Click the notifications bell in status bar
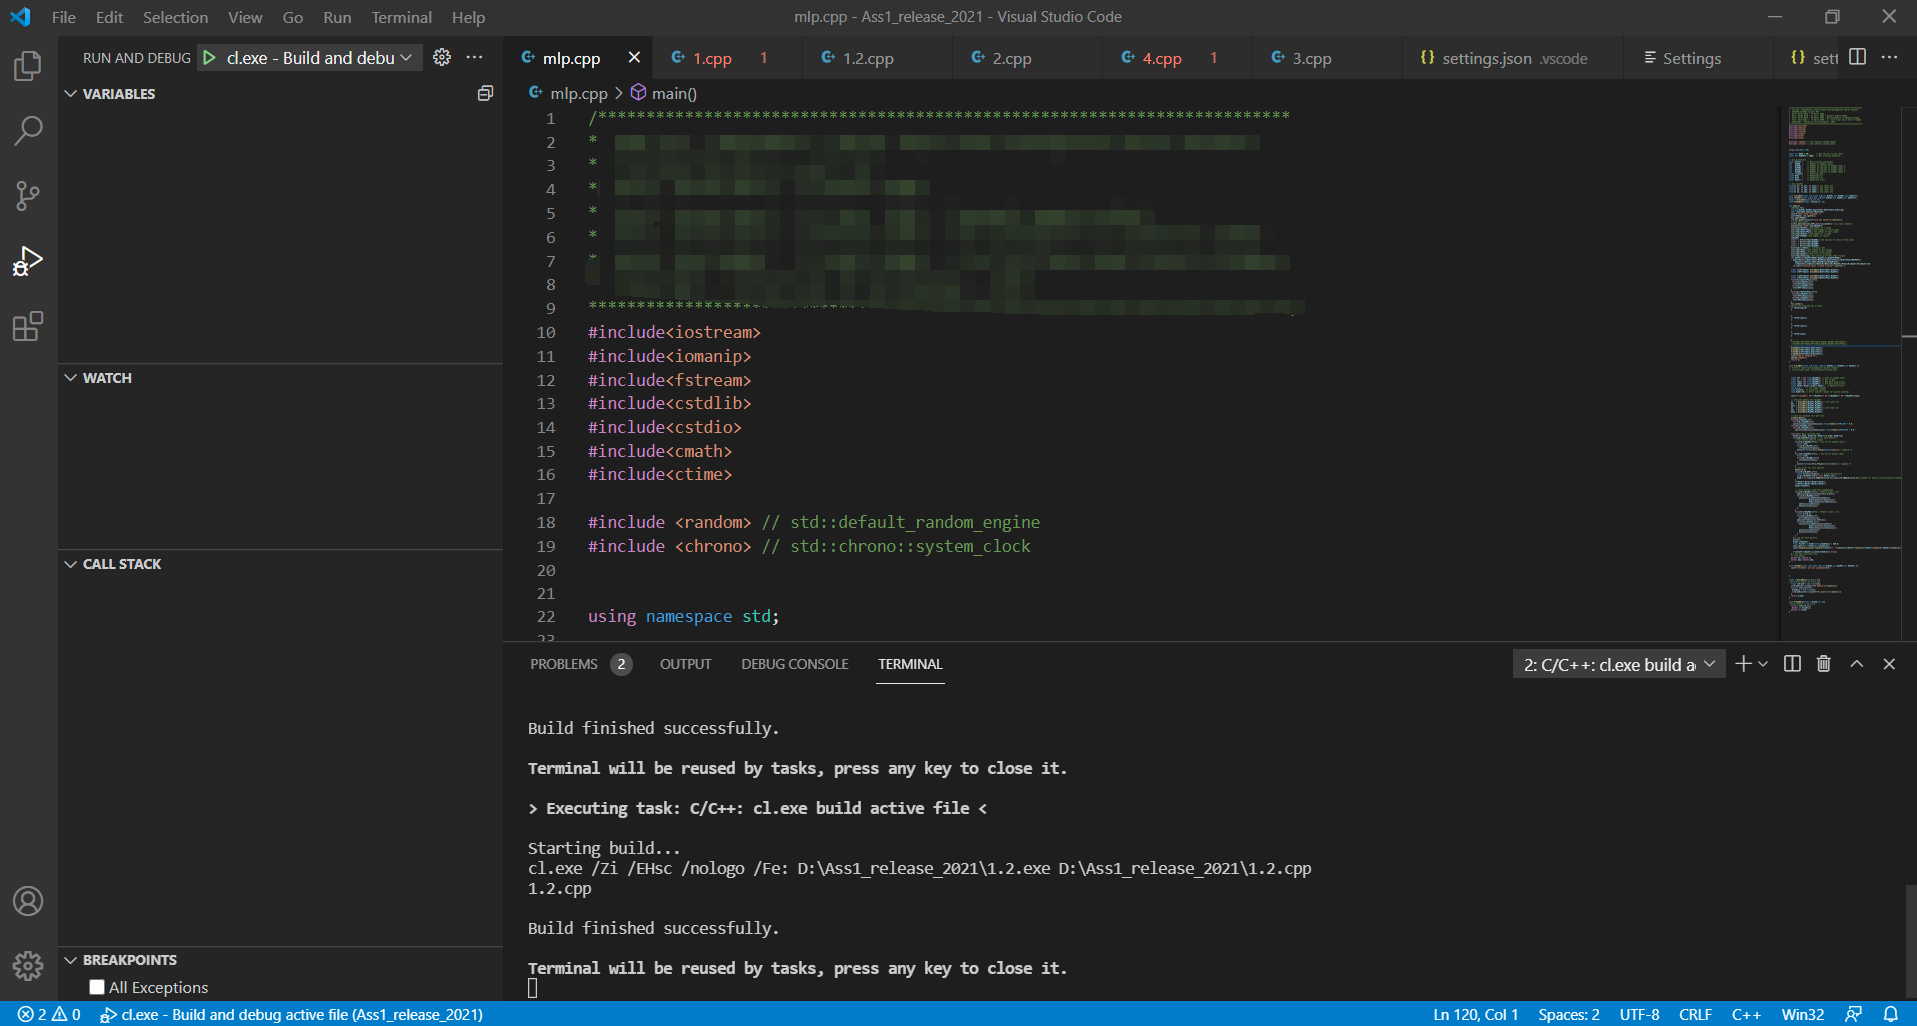Viewport: 1917px width, 1026px height. click(1891, 1014)
